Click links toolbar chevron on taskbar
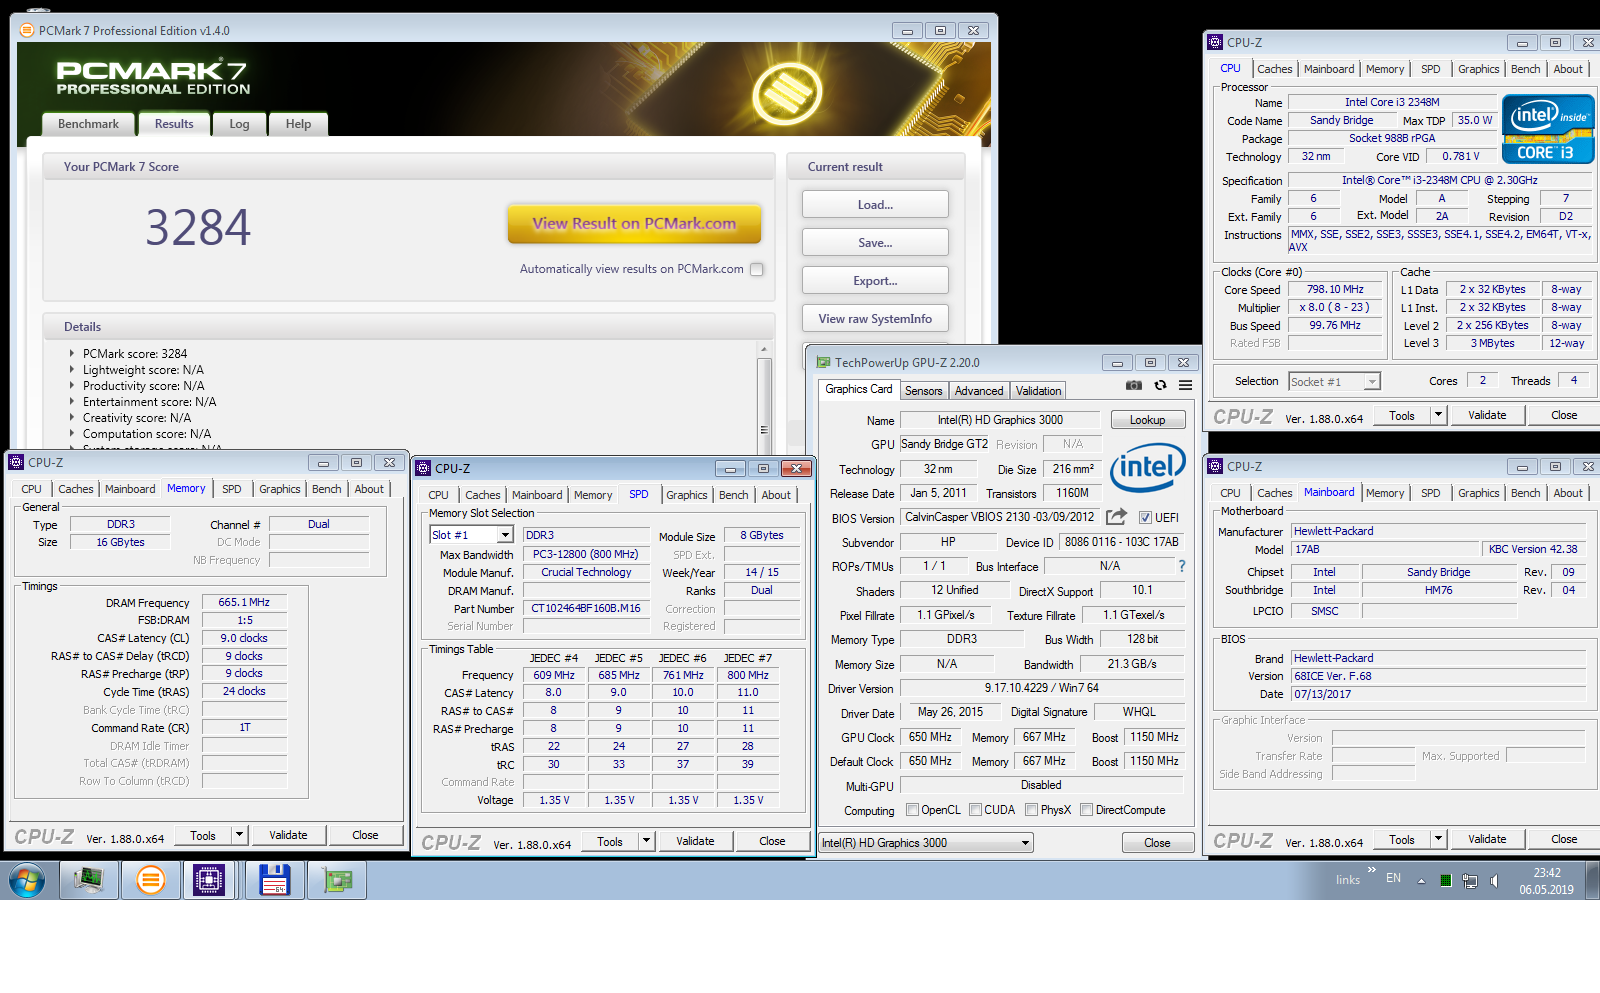1600x993 pixels. click(x=1371, y=870)
